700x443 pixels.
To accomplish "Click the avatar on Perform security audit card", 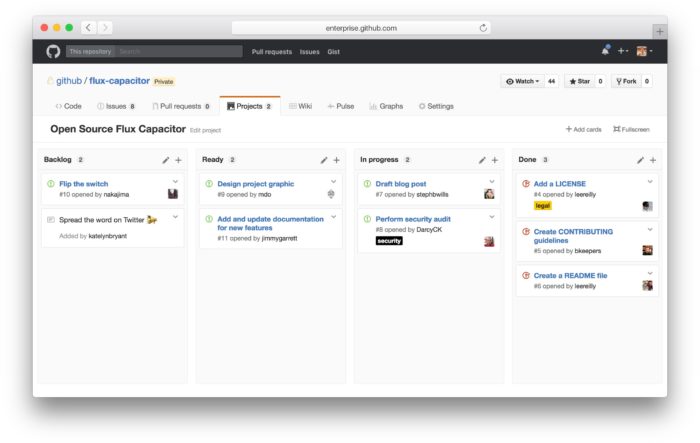I will 489,242.
